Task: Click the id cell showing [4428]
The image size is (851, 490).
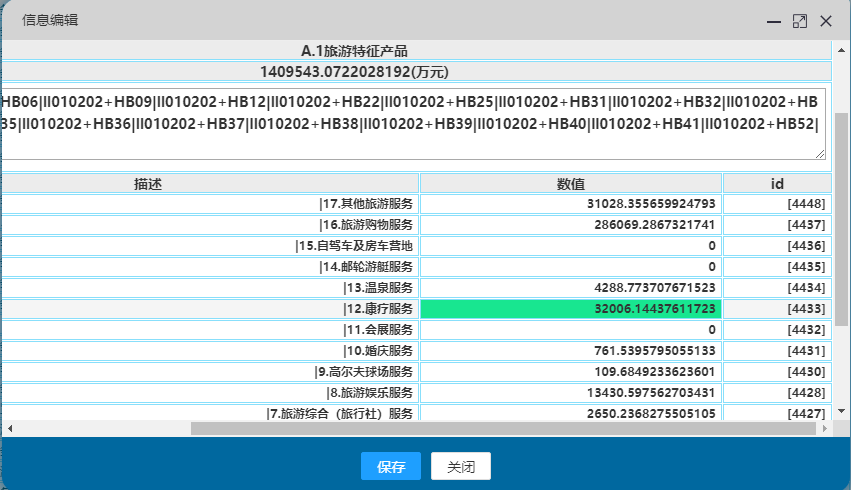Action: tap(776, 393)
